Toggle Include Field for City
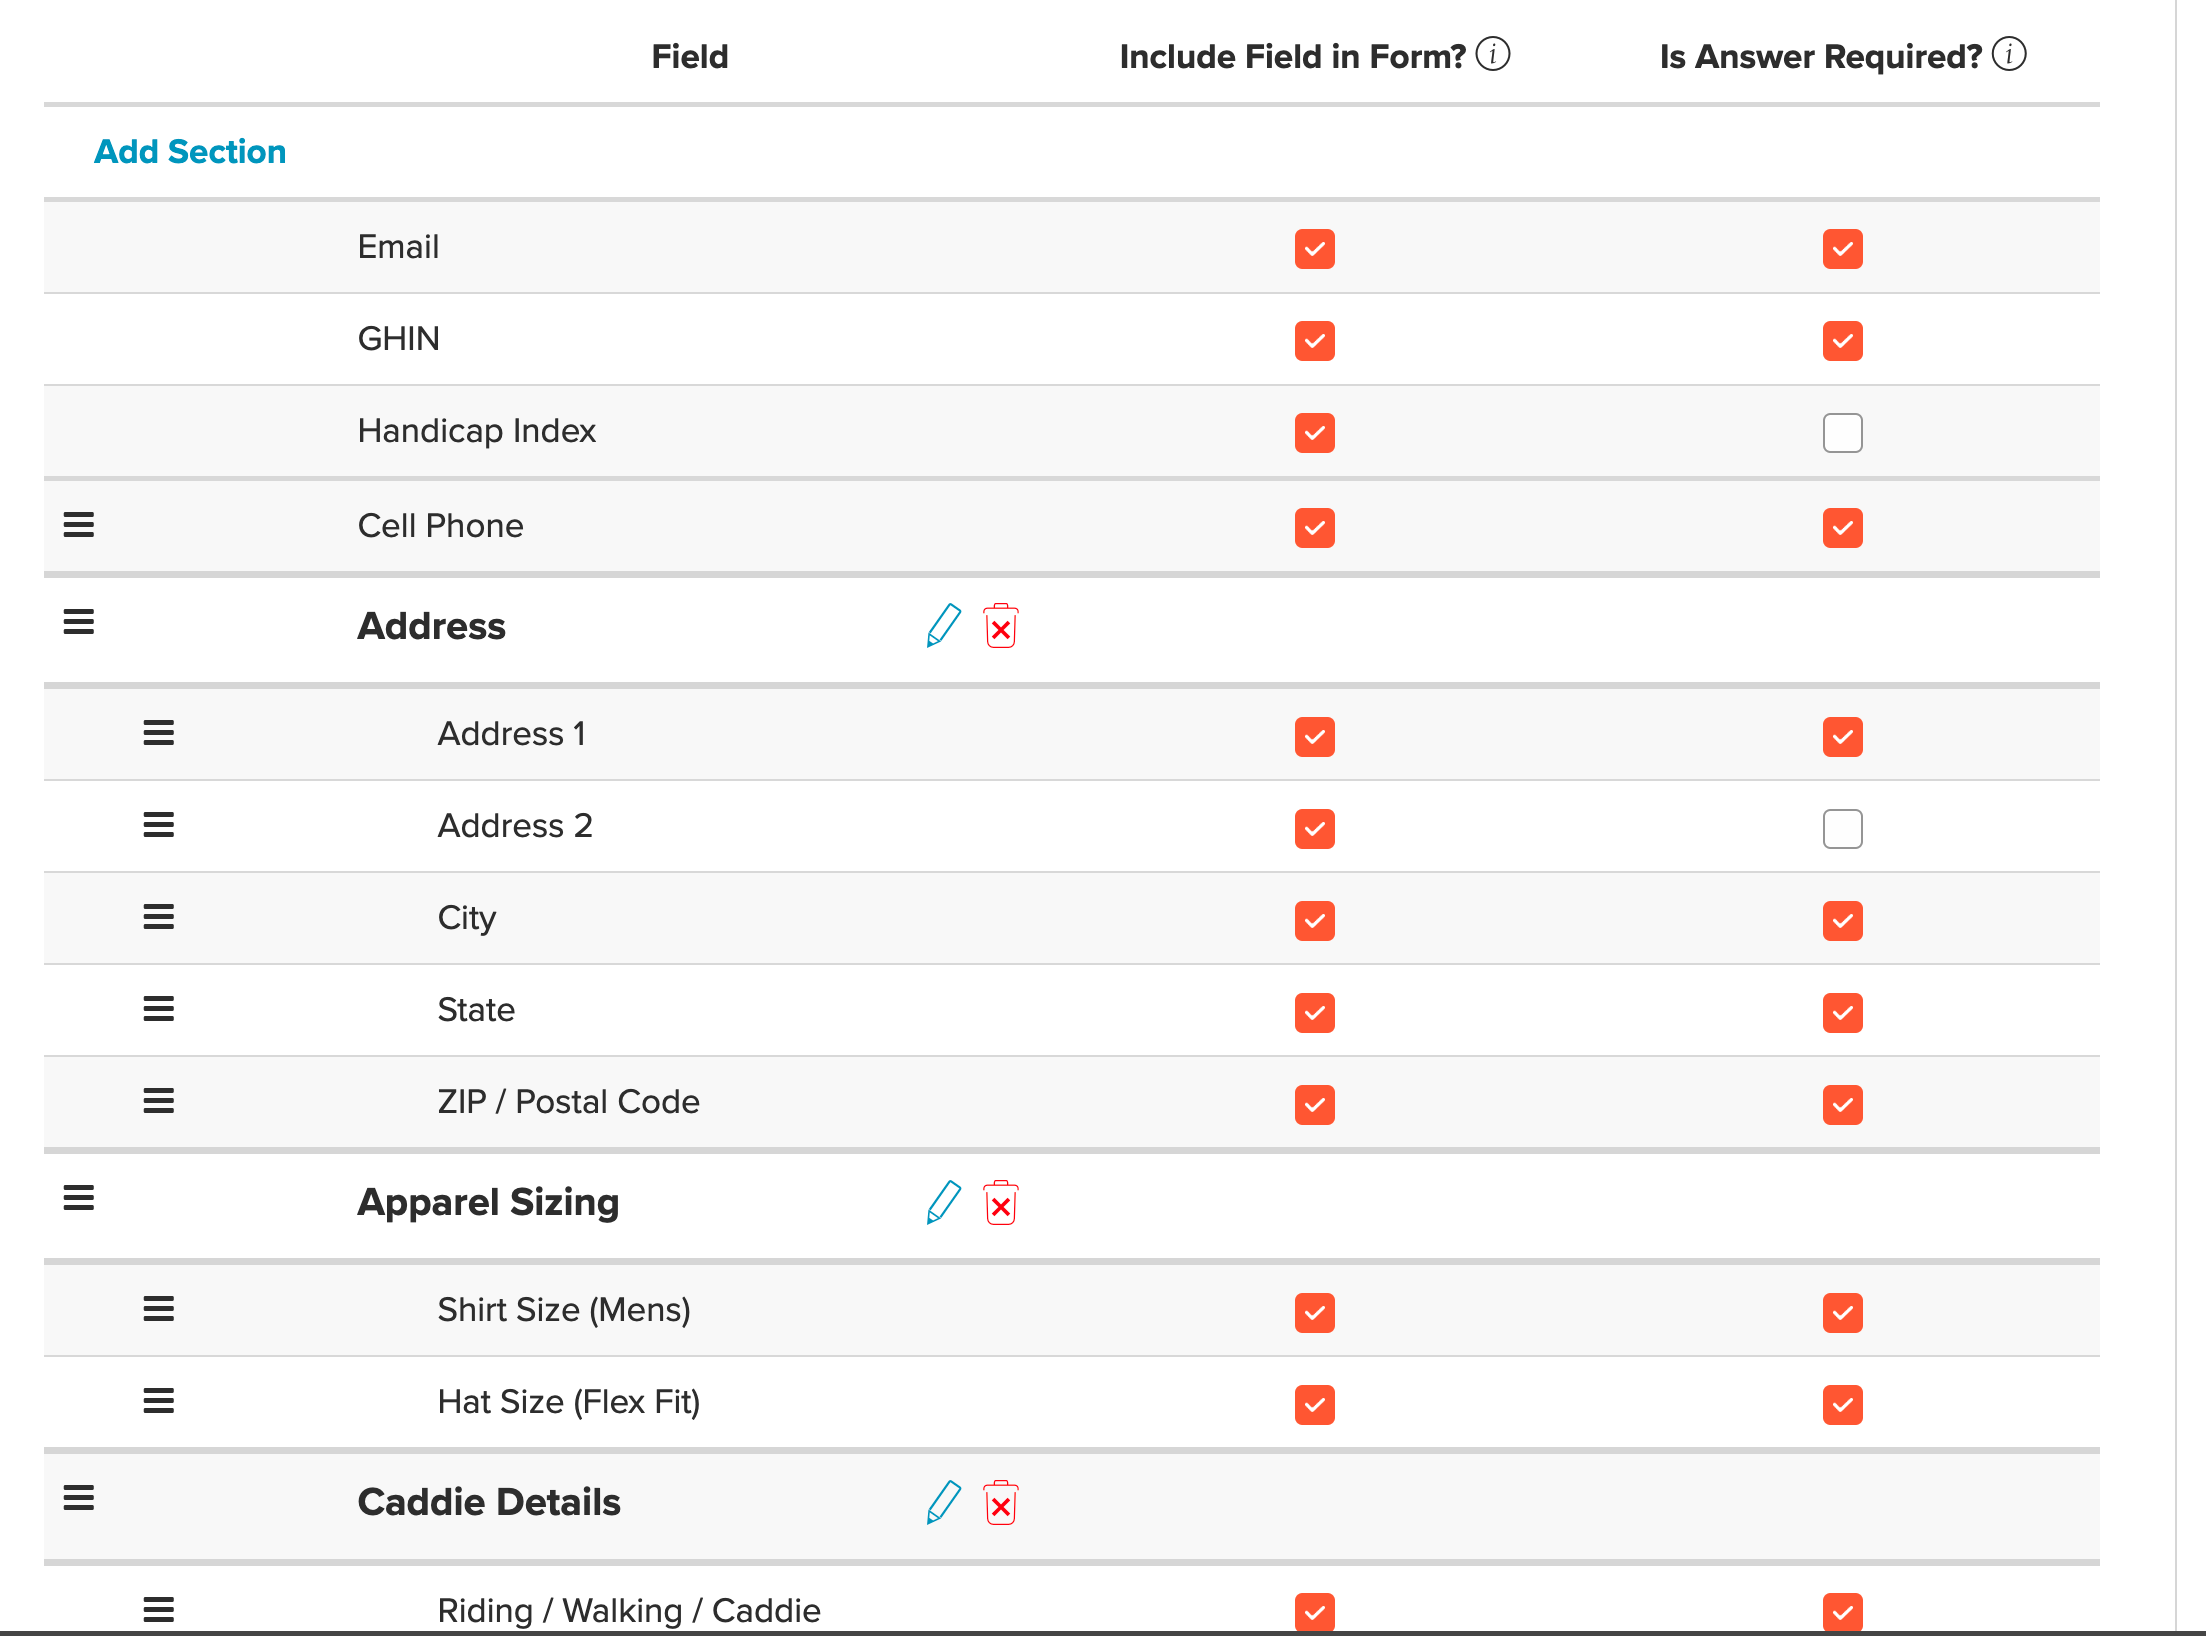Image resolution: width=2206 pixels, height=1636 pixels. [1315, 921]
